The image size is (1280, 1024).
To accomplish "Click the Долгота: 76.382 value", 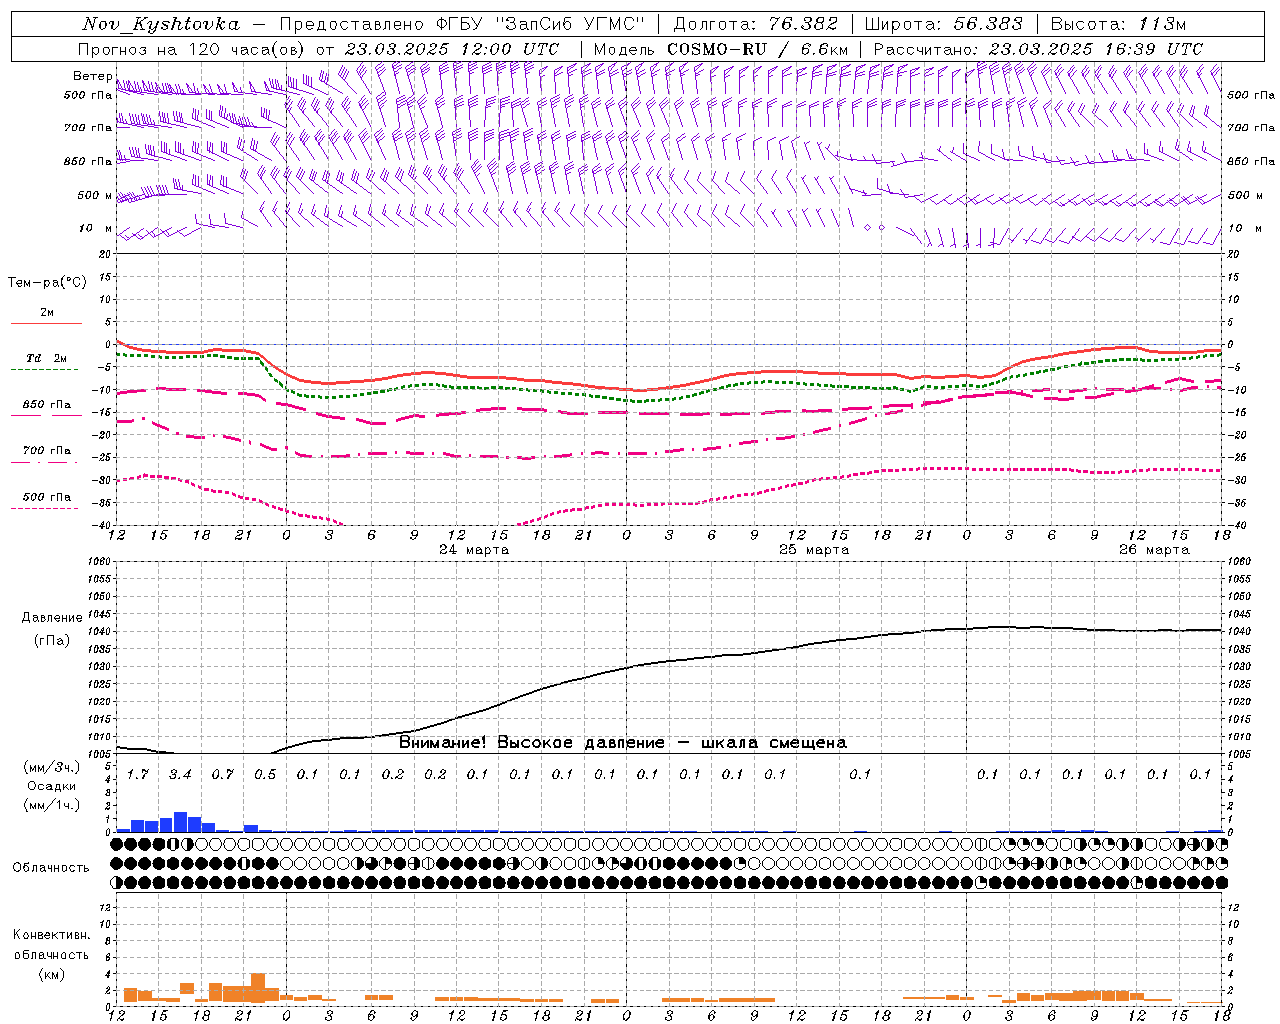I will tap(754, 24).
